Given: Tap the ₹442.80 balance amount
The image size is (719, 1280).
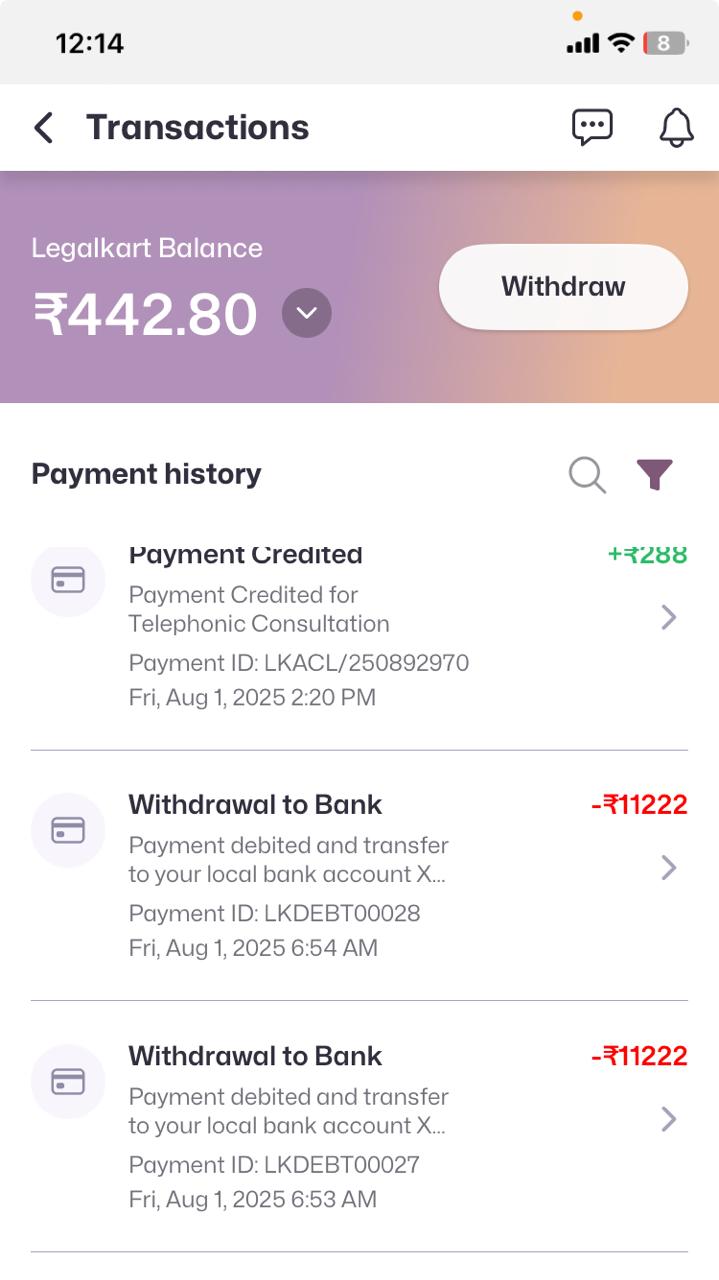Looking at the screenshot, I should point(146,314).
